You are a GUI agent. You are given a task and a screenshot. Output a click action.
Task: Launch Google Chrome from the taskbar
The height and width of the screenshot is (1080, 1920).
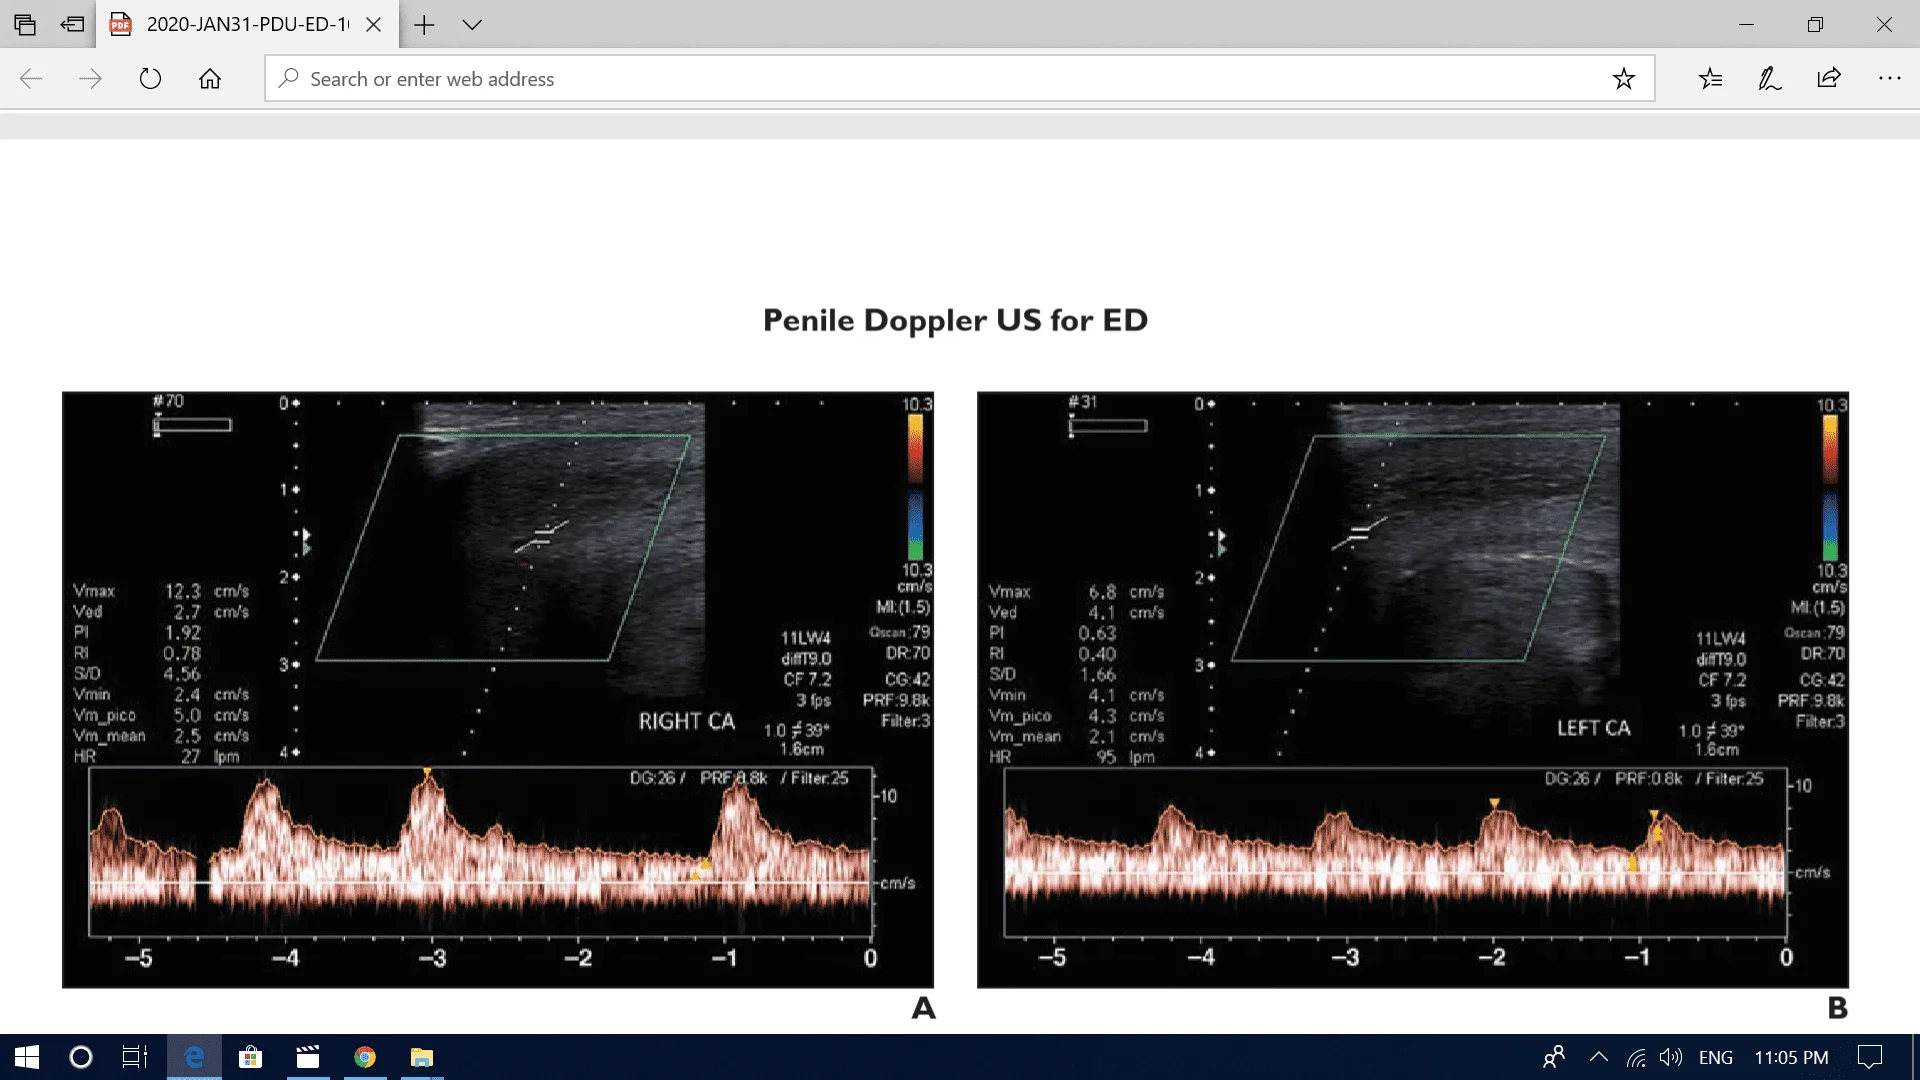364,1057
